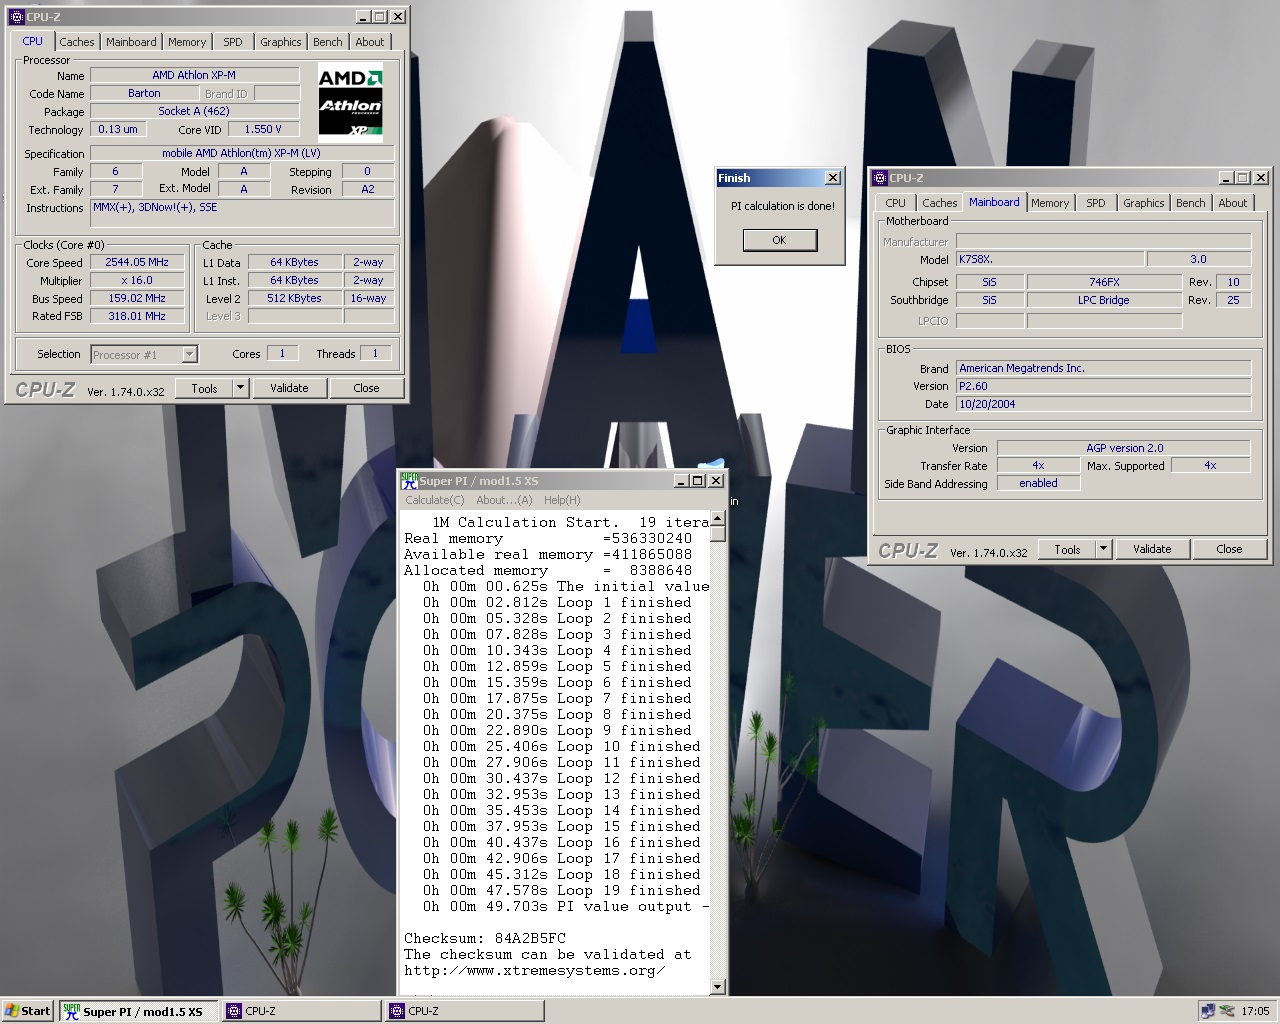Click Close button in left CPU-Z window
Screen dimensions: 1280x1024
pos(366,388)
